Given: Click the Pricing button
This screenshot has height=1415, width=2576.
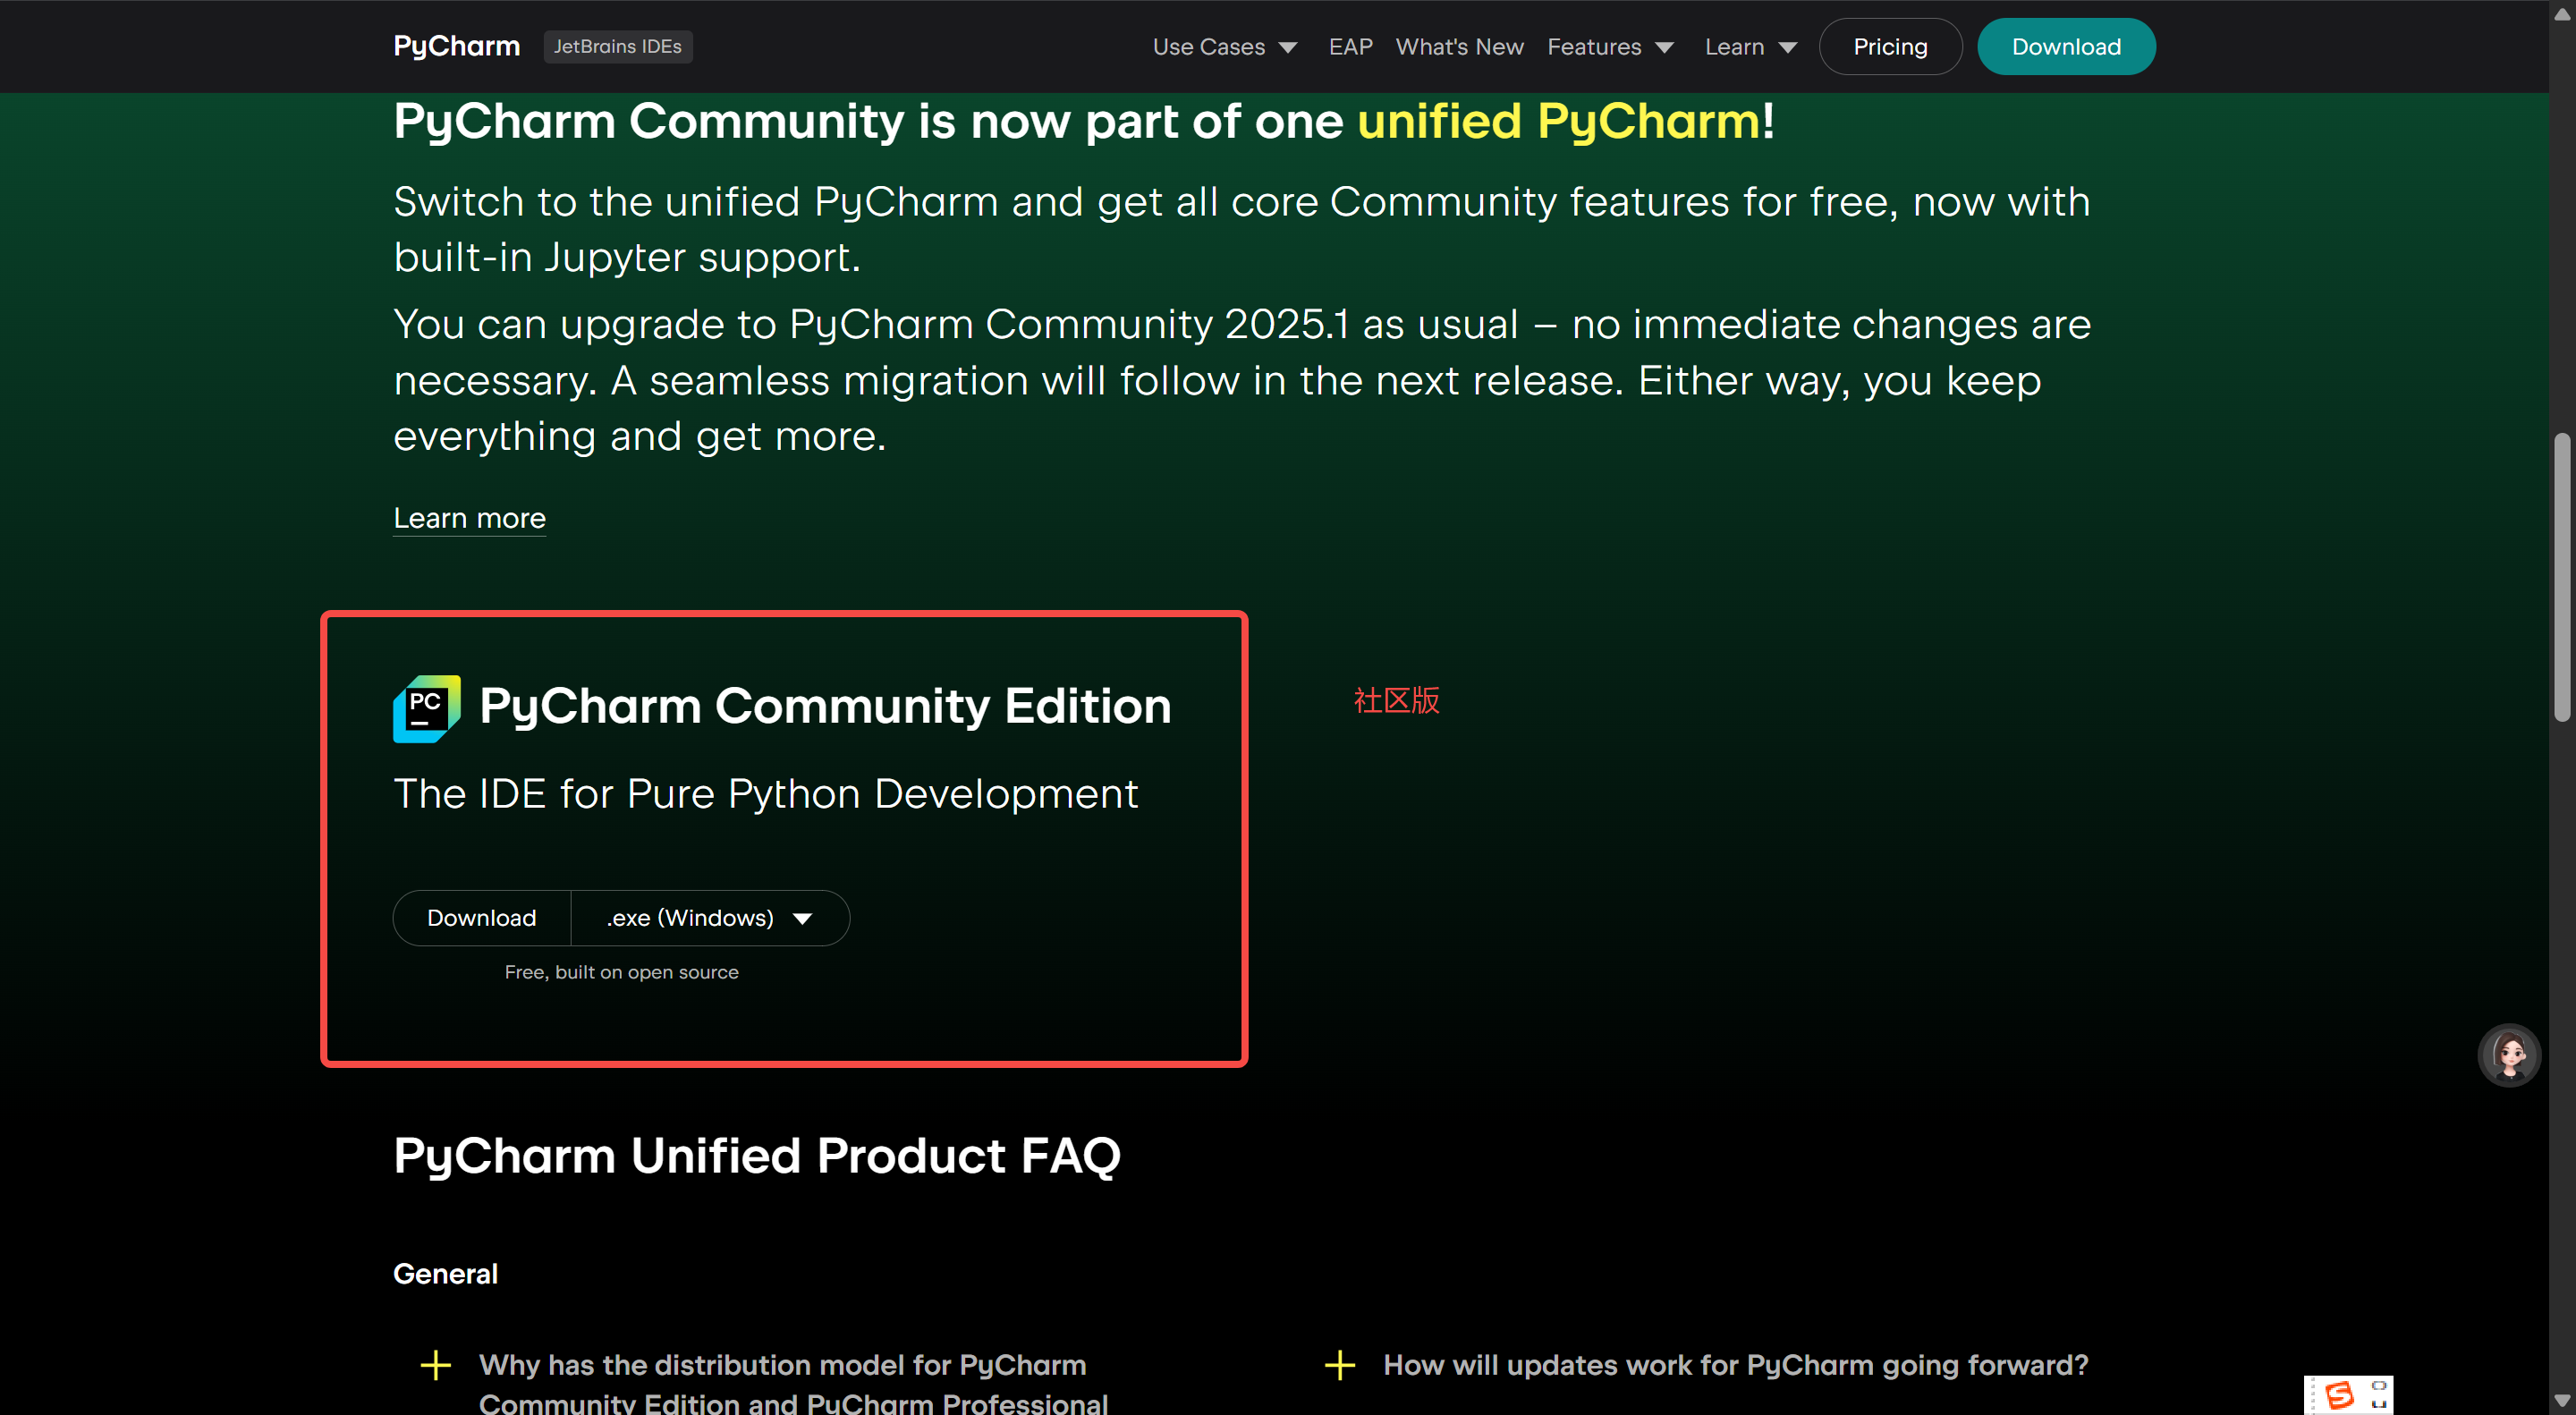Looking at the screenshot, I should [x=1889, y=47].
